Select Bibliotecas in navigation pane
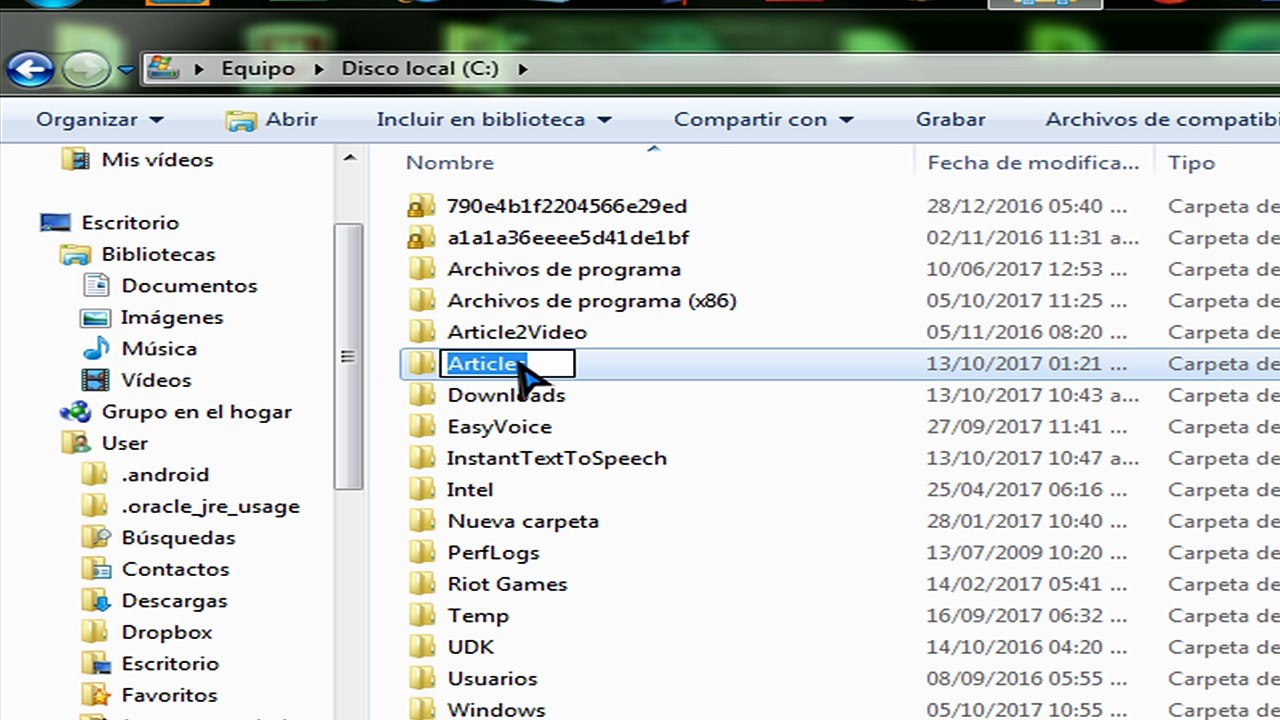1280x720 pixels. tap(158, 254)
